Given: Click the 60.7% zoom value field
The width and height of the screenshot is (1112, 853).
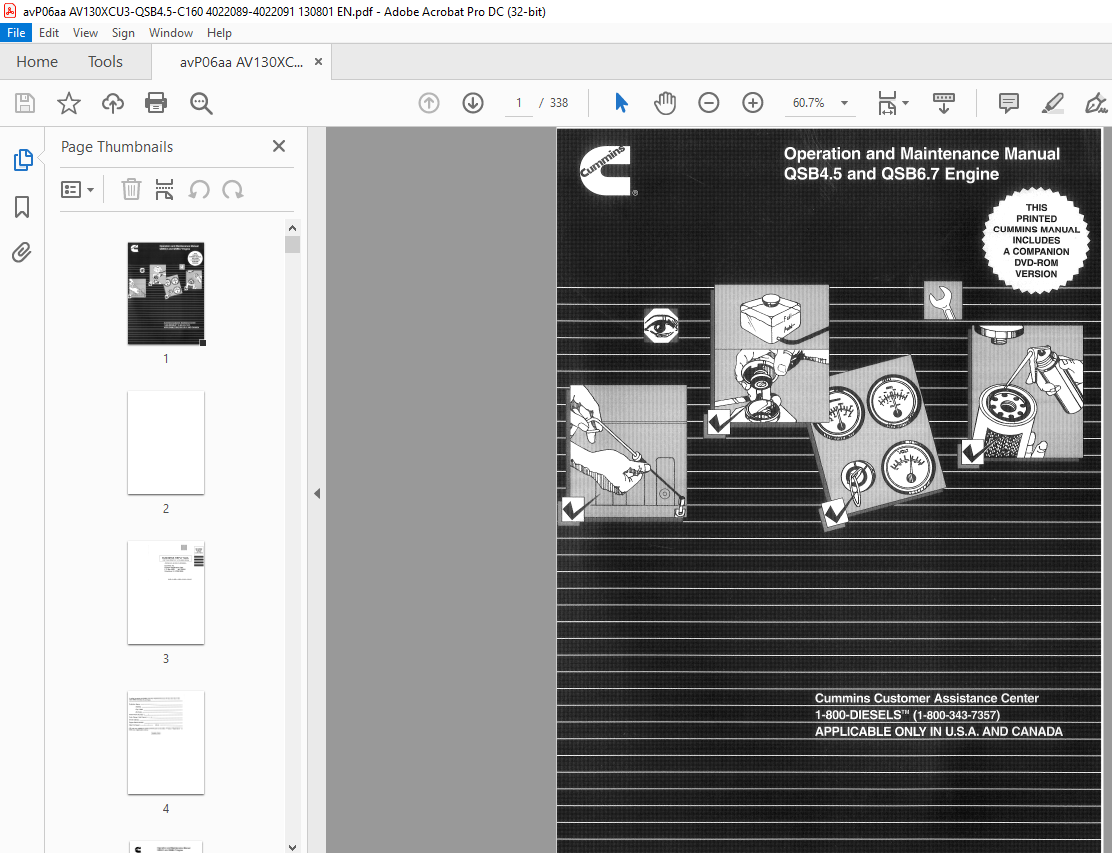Looking at the screenshot, I should point(808,104).
